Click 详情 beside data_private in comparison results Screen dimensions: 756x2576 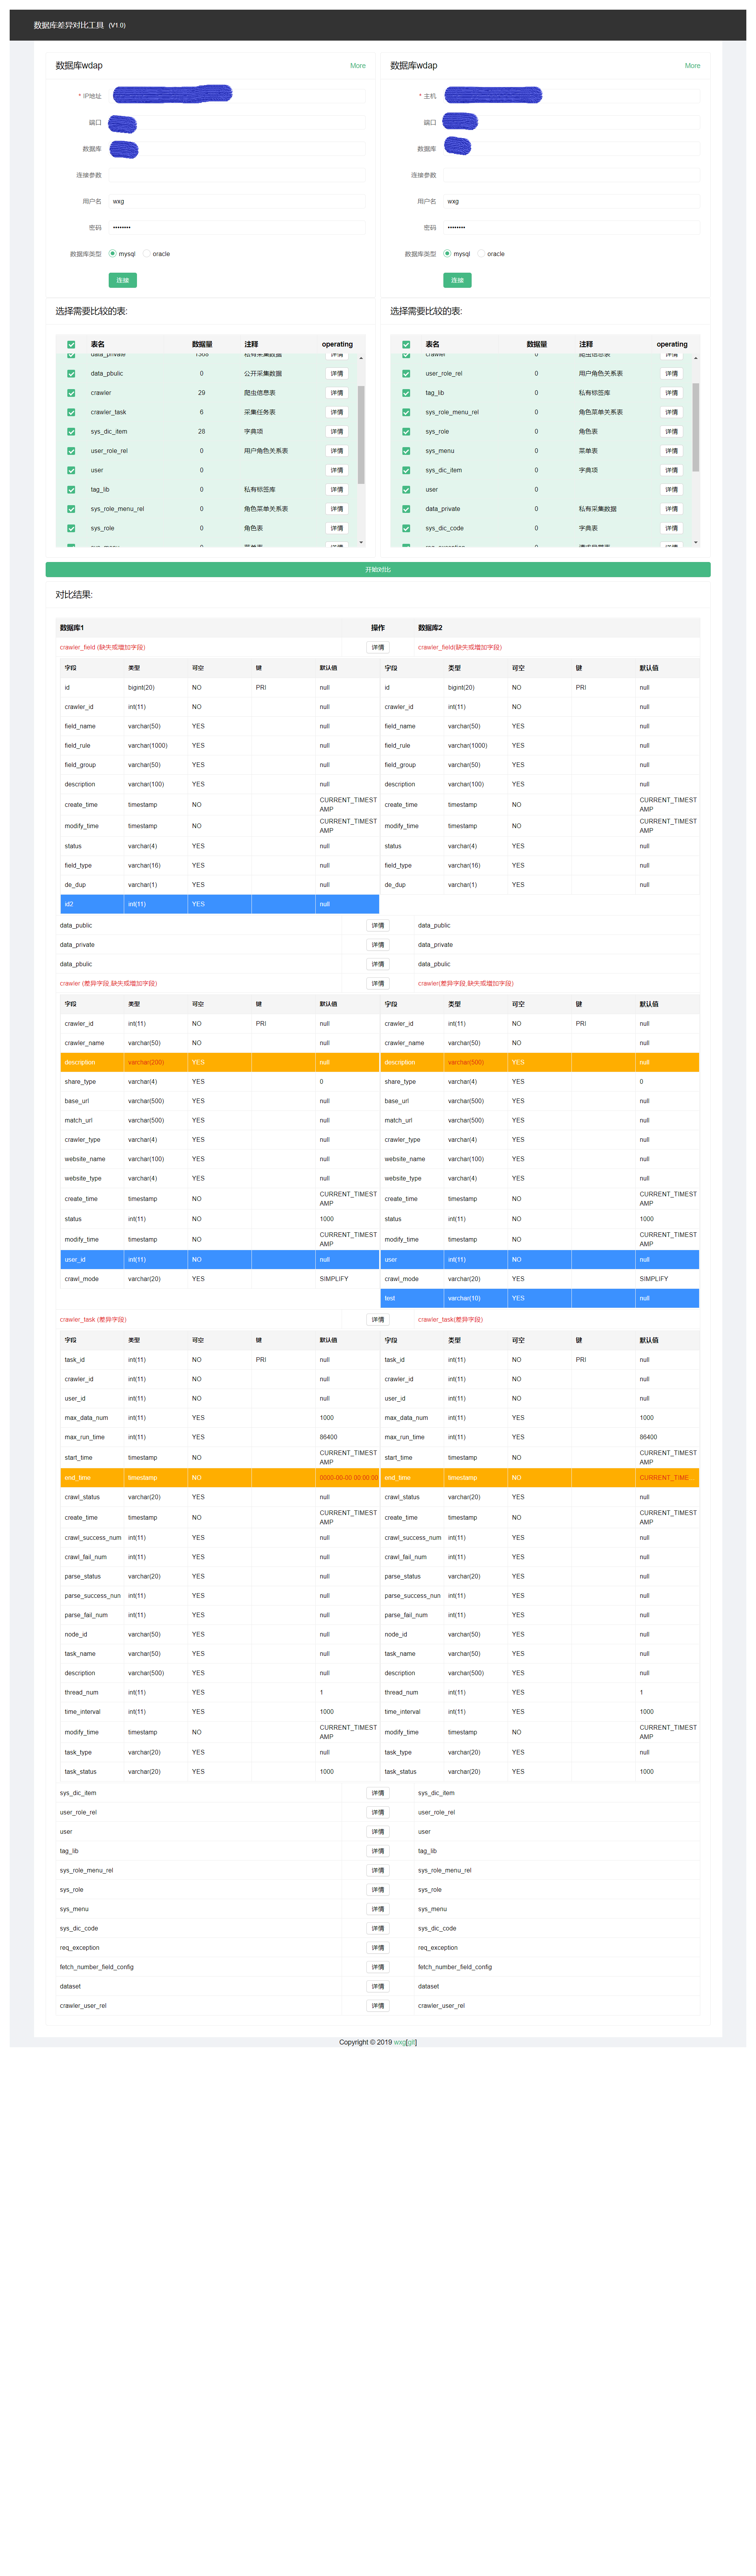click(378, 944)
